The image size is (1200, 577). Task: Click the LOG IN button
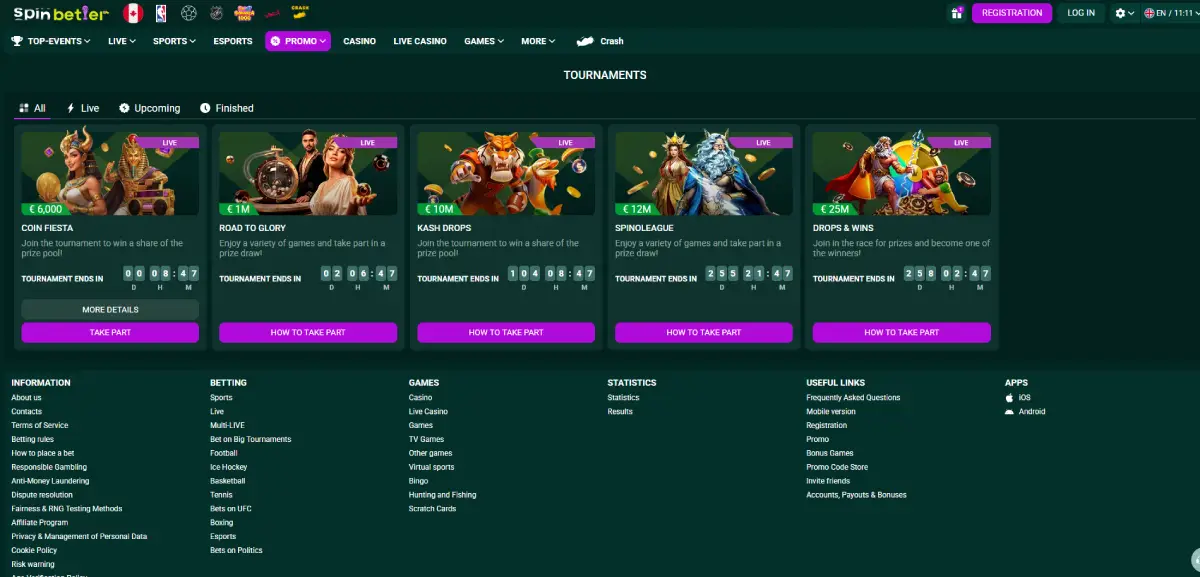coord(1081,13)
